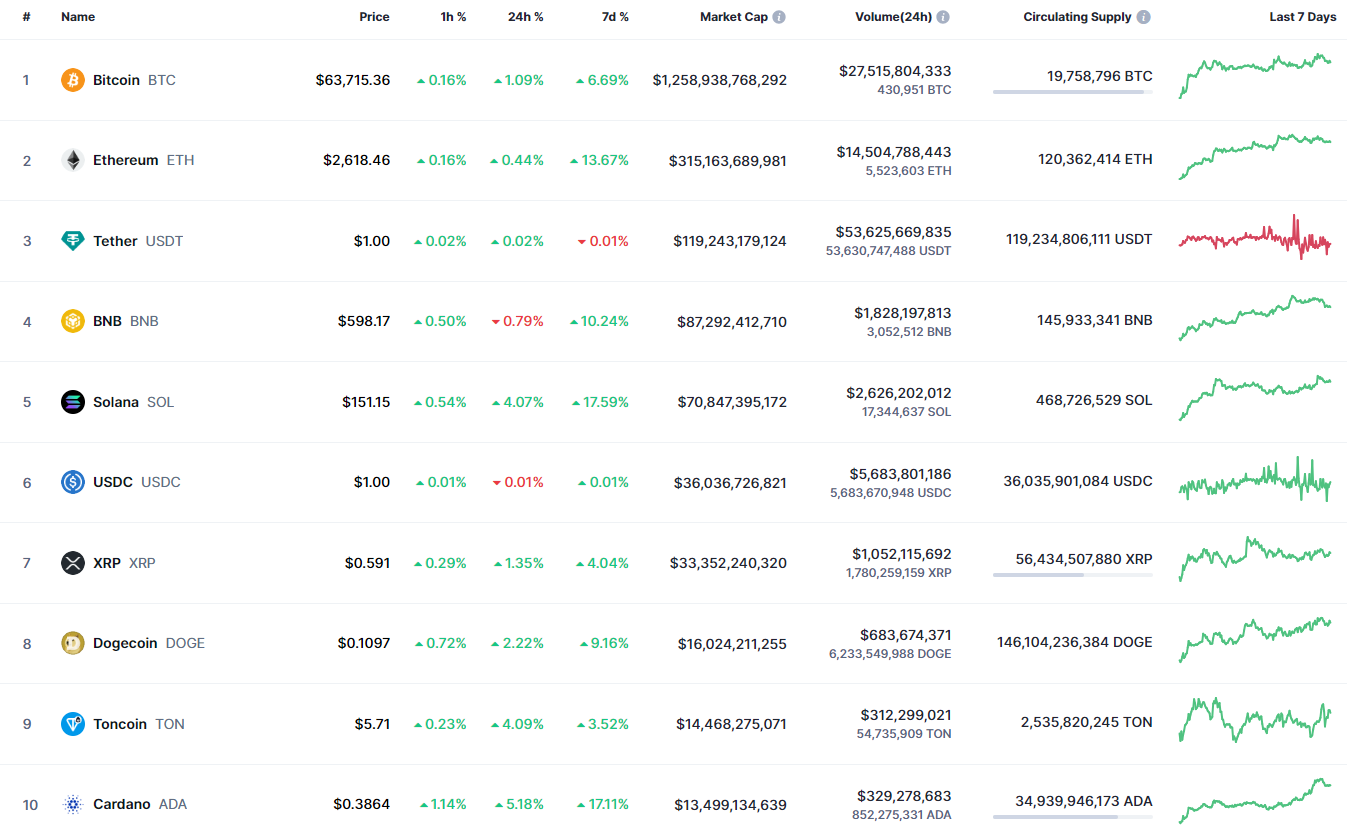Open Bitcoin's 7-day price chart

click(1255, 75)
